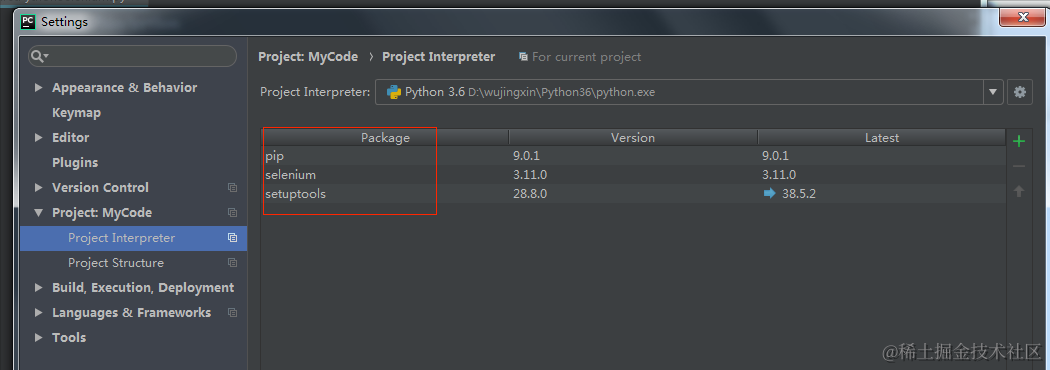The width and height of the screenshot is (1050, 370).
Task: Expand the Tools section arrow
Action: tap(38, 337)
